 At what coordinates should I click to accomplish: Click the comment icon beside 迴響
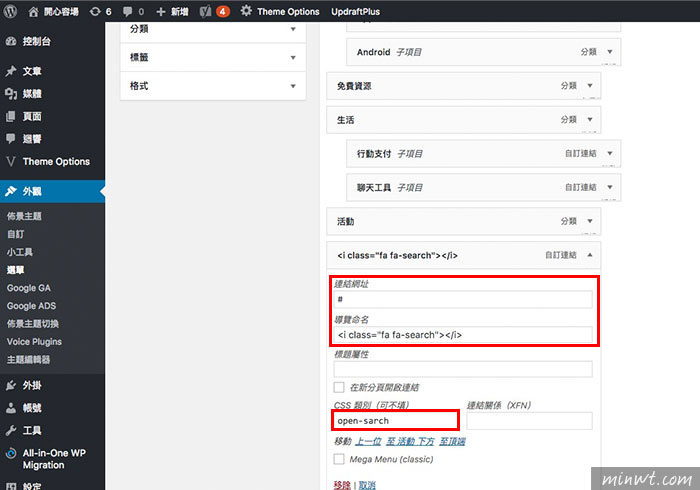click(x=11, y=139)
